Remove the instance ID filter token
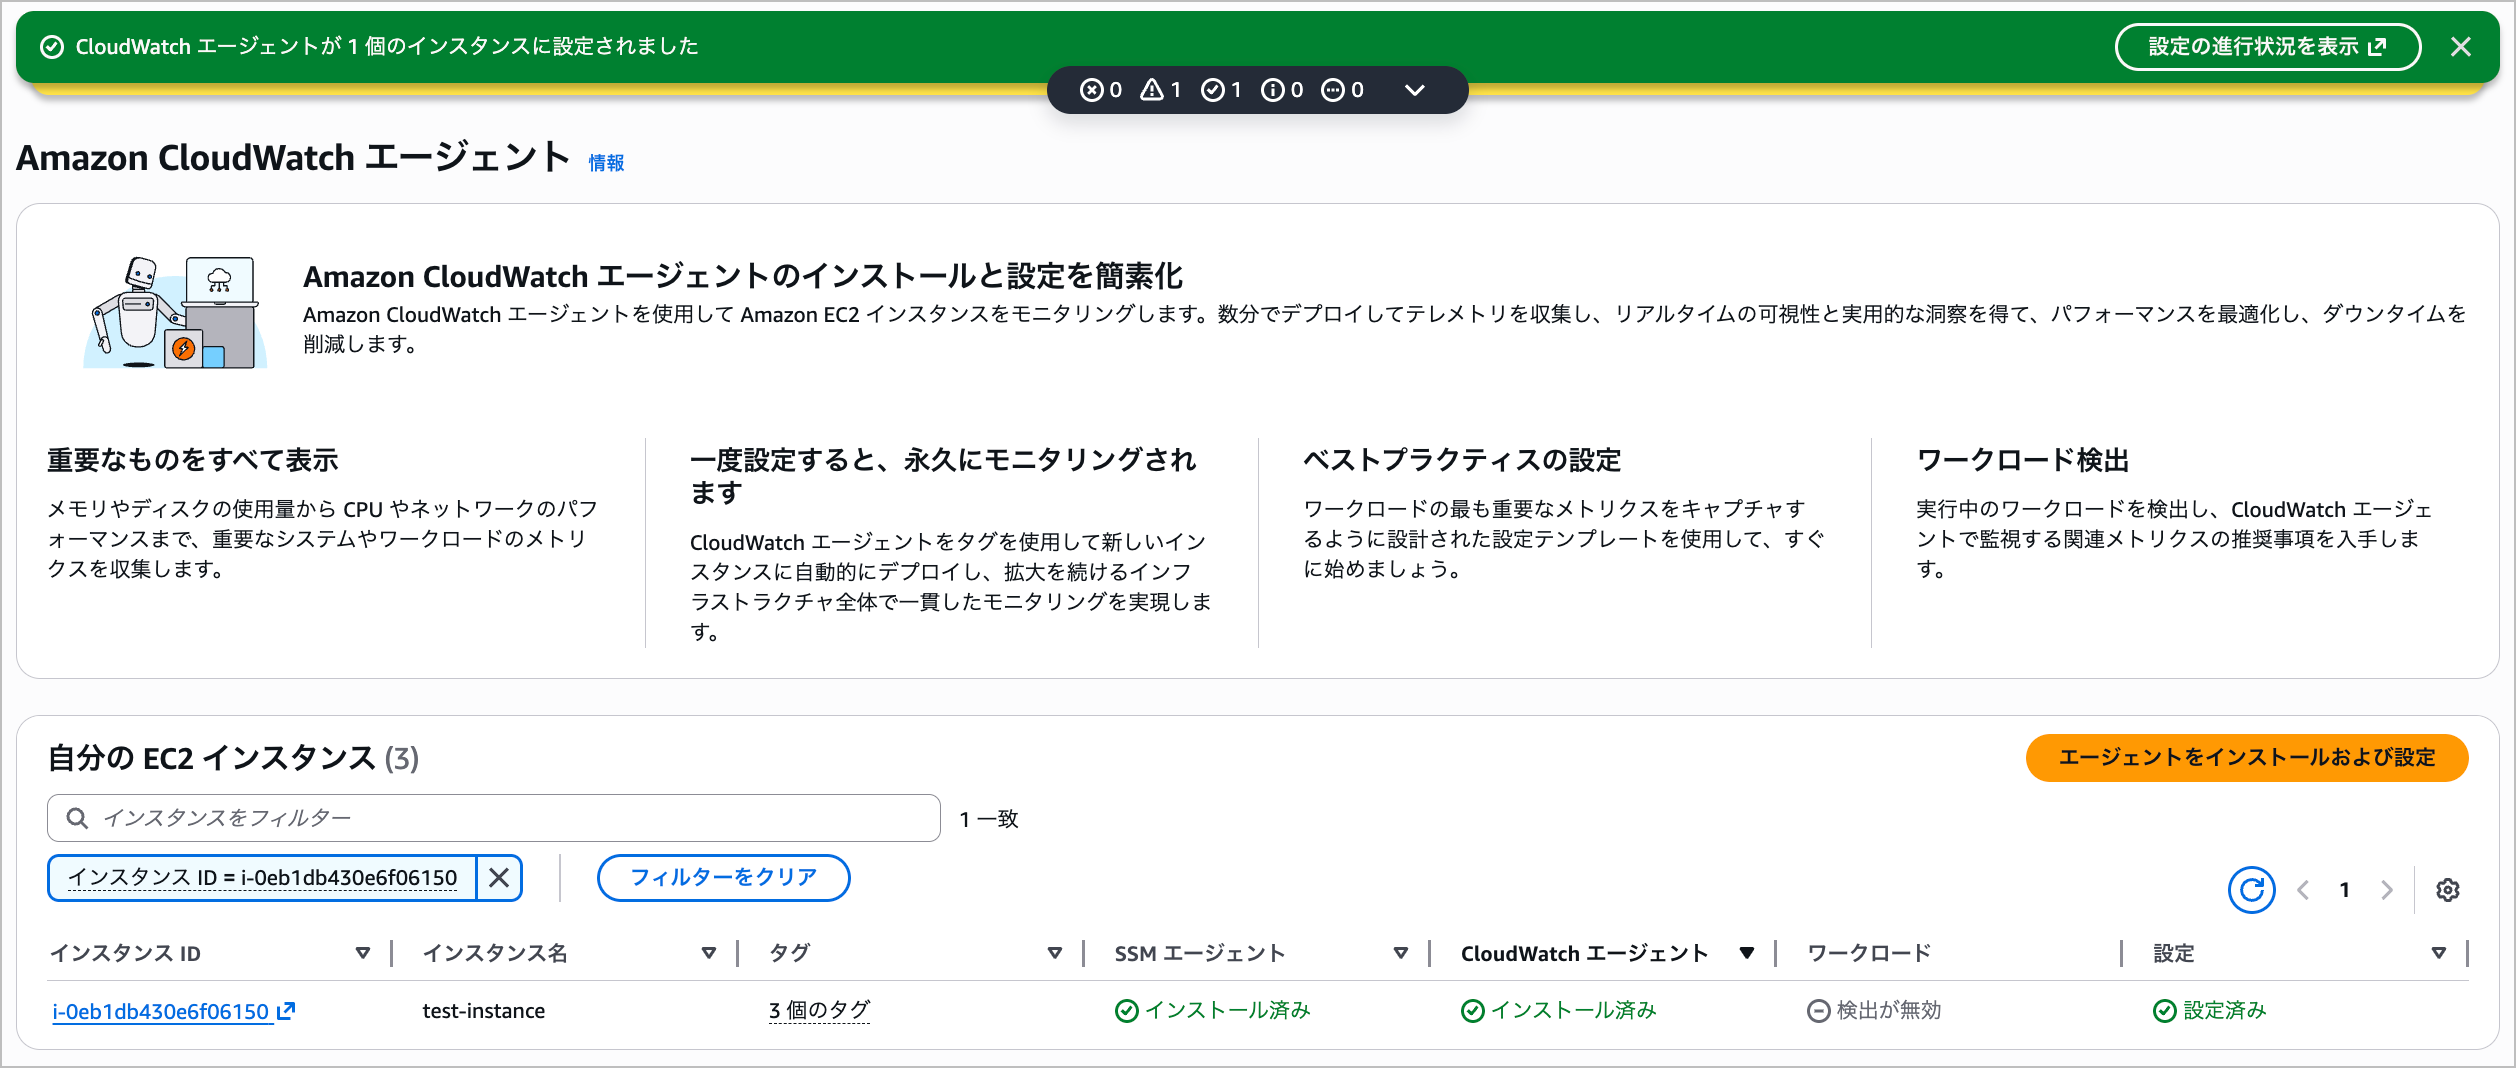The height and width of the screenshot is (1068, 2516). pyautogui.click(x=499, y=878)
